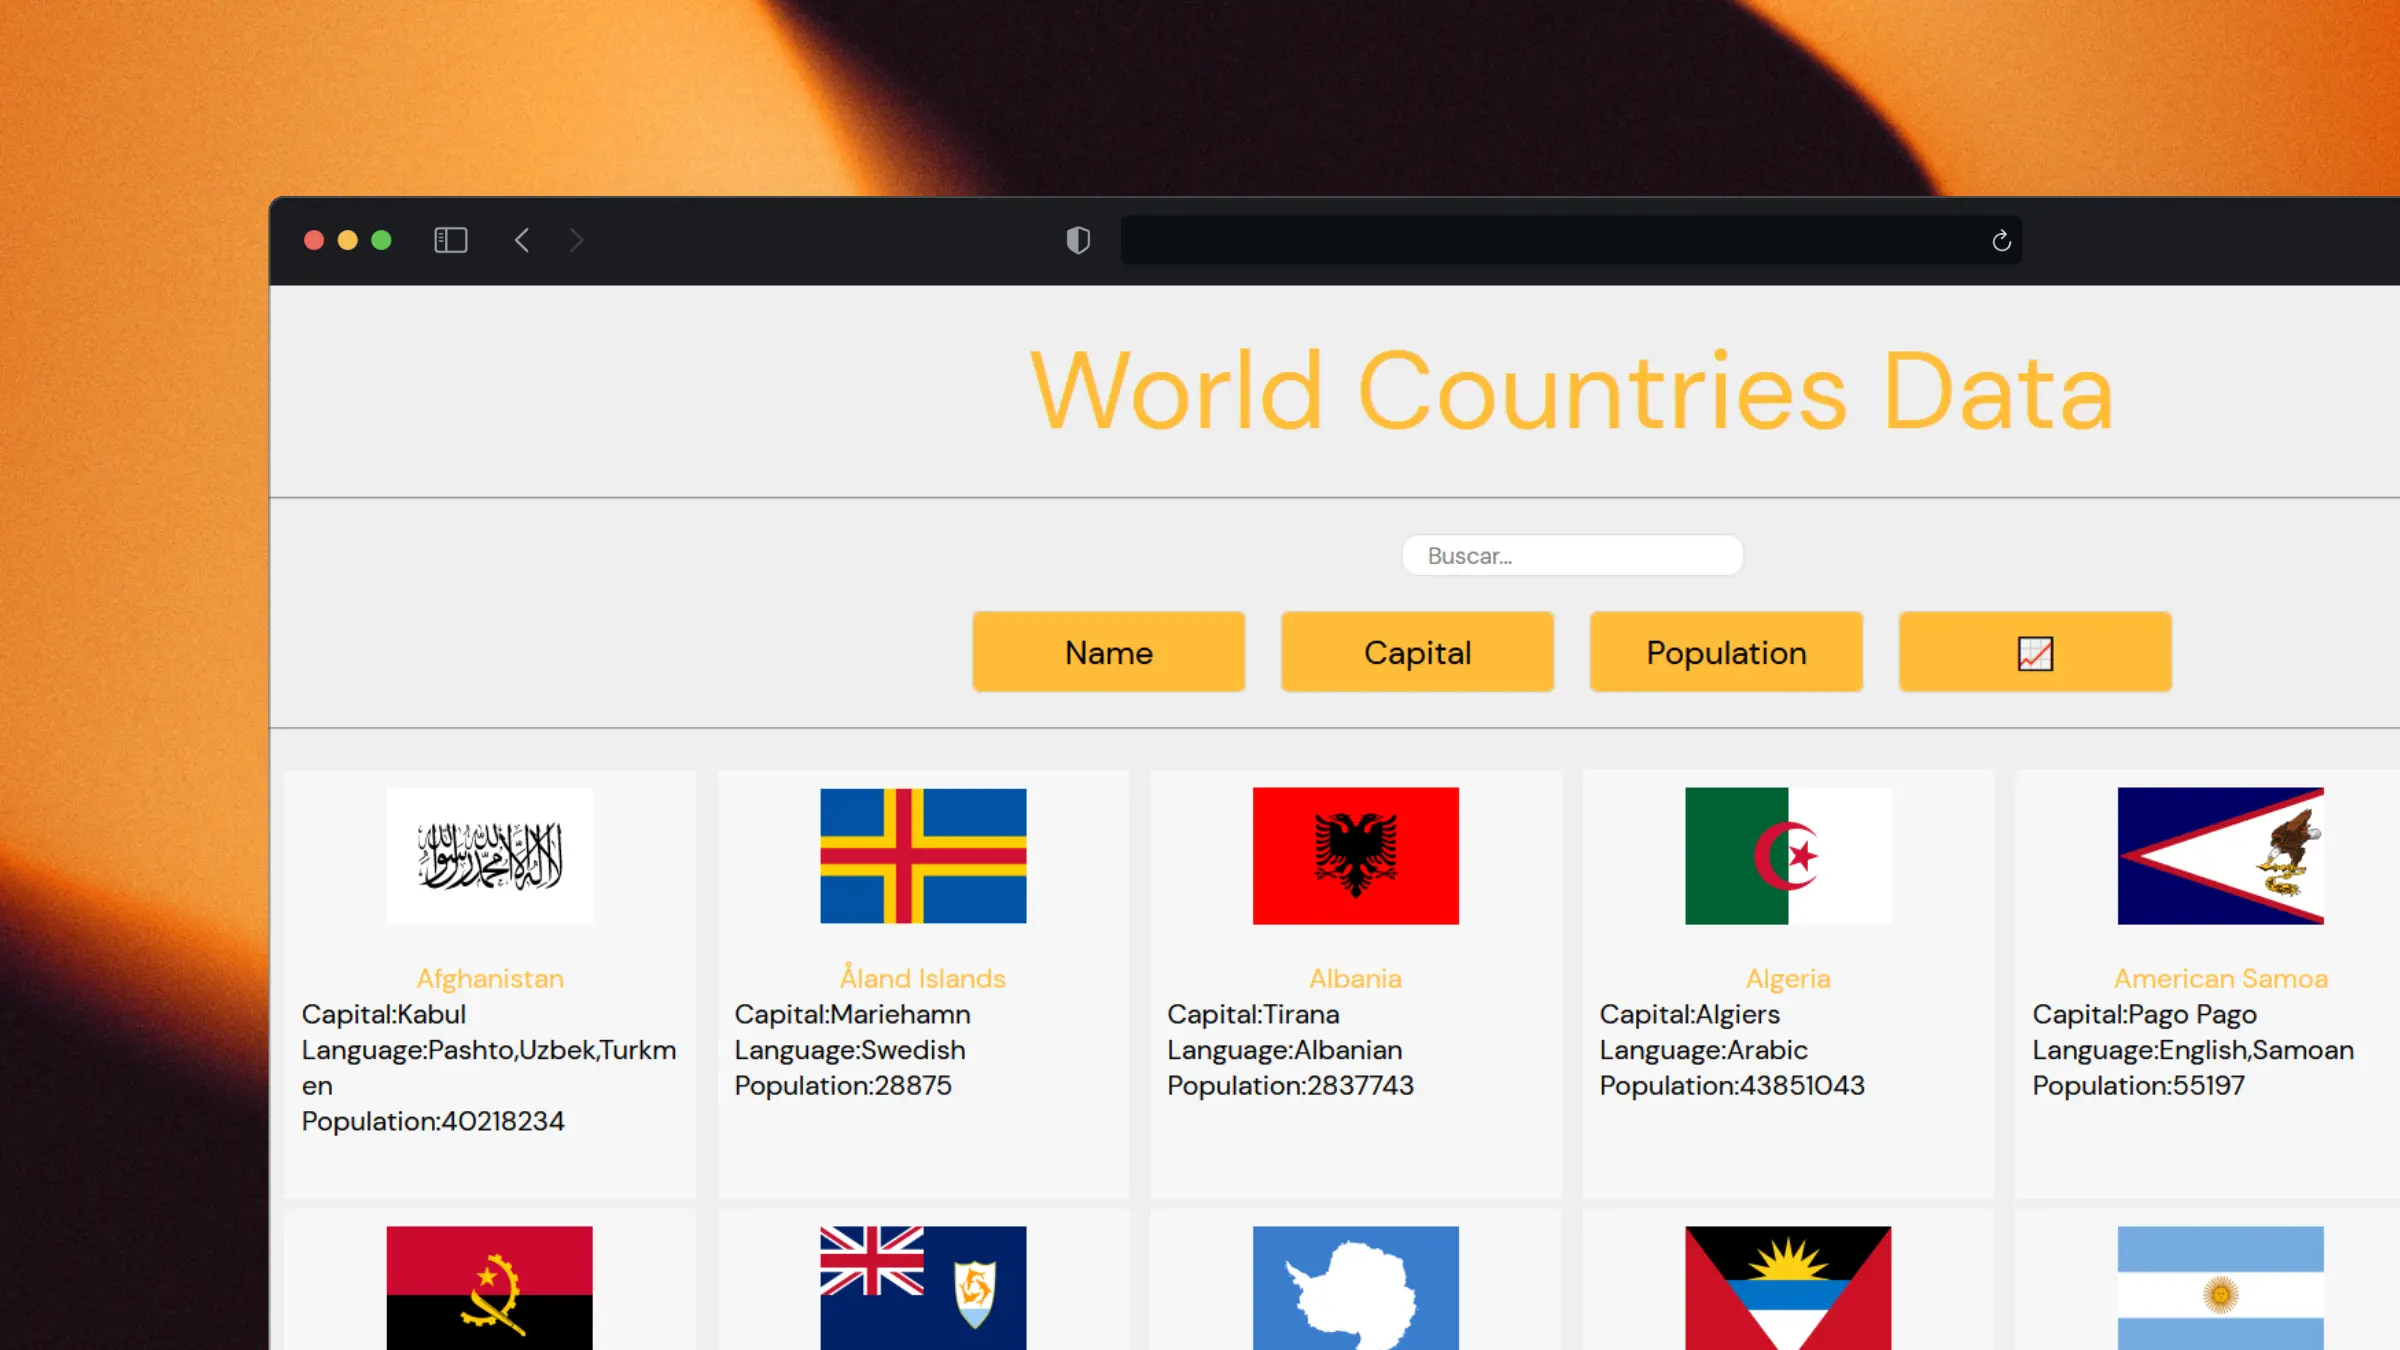
Task: Sort countries by Population
Action: coord(1725,651)
